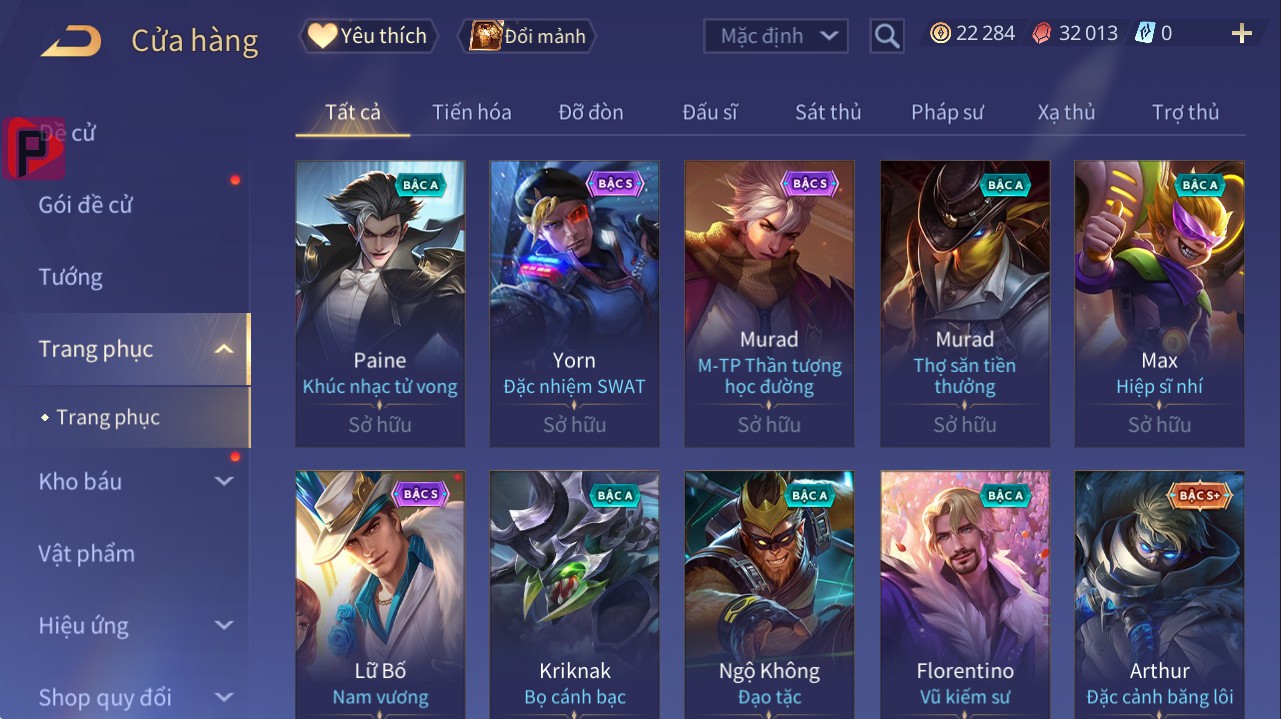Go back using the golden return arrow

tap(70, 41)
